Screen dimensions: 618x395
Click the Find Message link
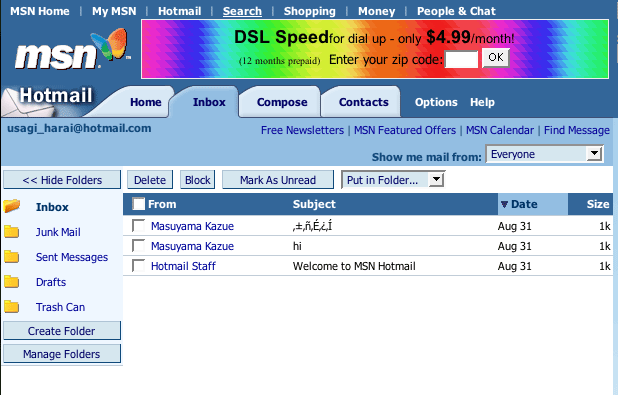point(577,130)
